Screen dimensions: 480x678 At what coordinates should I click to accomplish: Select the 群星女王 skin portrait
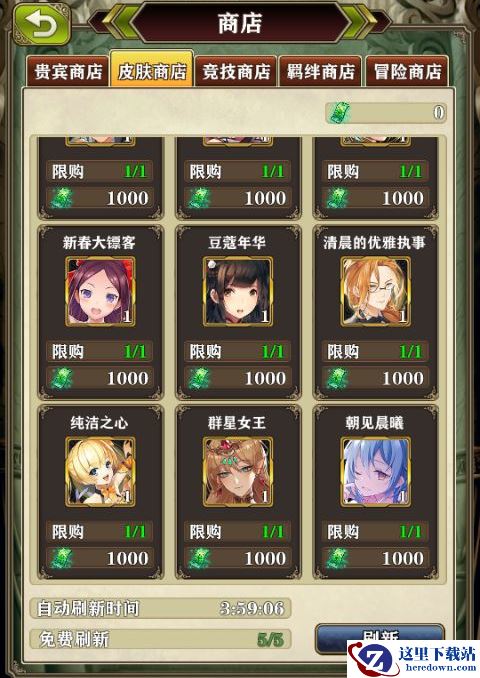[x=237, y=471]
